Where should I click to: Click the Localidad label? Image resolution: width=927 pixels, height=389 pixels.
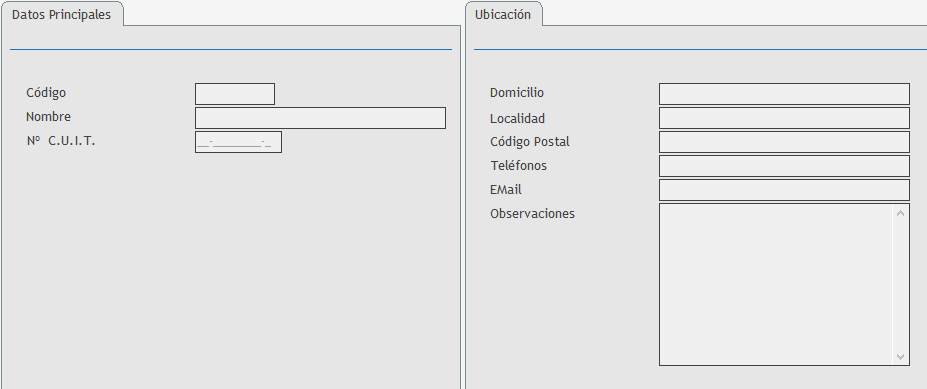pos(517,118)
